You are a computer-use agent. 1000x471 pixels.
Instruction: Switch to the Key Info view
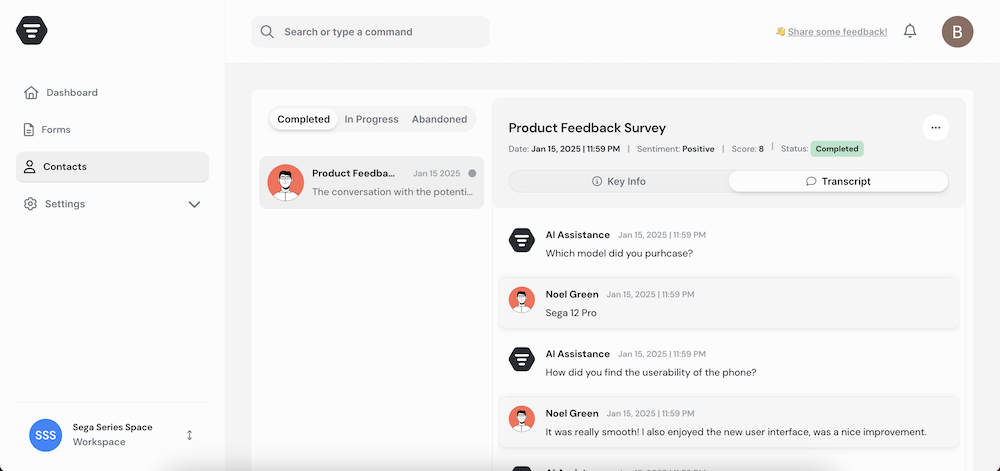coord(619,181)
